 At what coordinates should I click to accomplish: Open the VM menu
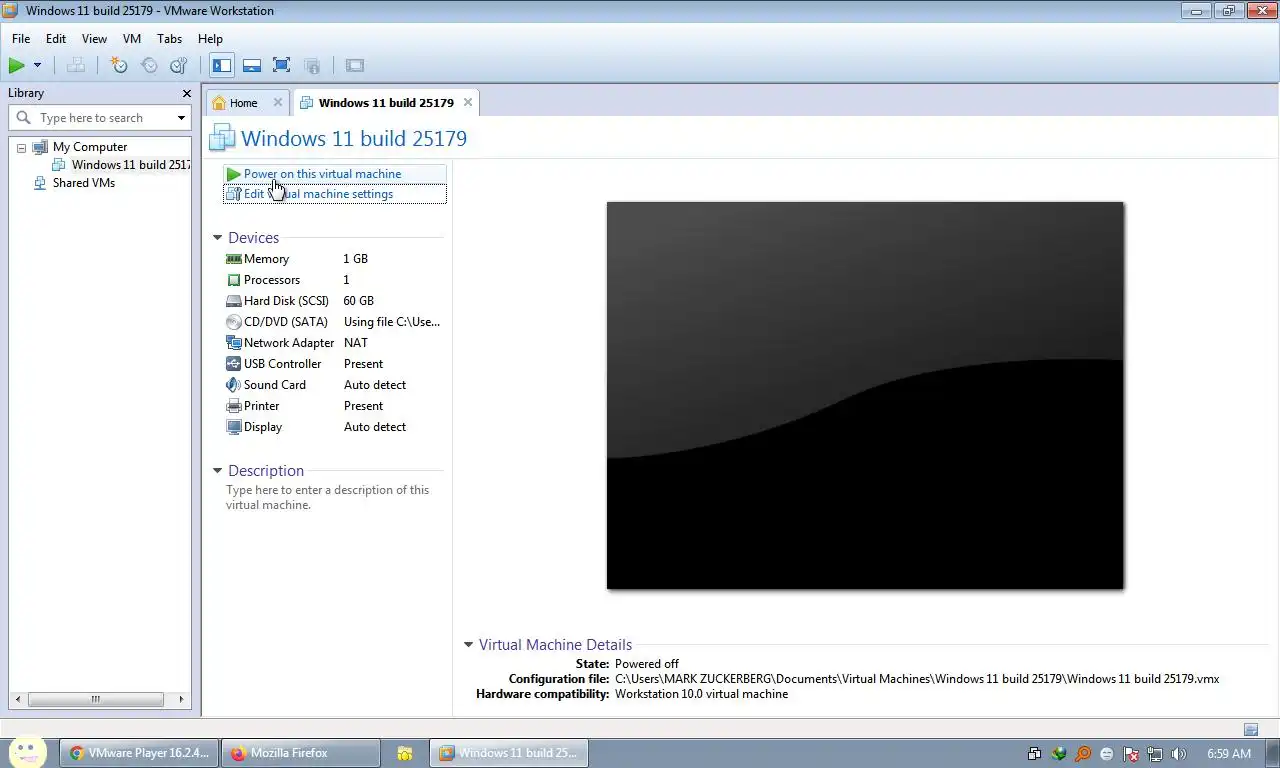[x=132, y=39]
